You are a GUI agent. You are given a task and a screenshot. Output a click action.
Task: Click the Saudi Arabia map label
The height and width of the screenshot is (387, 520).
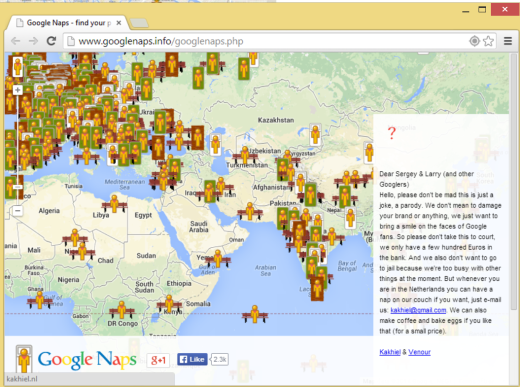tap(199, 227)
